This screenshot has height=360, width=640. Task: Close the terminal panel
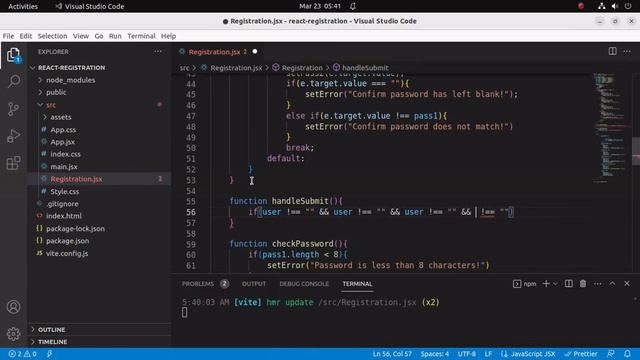[627, 283]
